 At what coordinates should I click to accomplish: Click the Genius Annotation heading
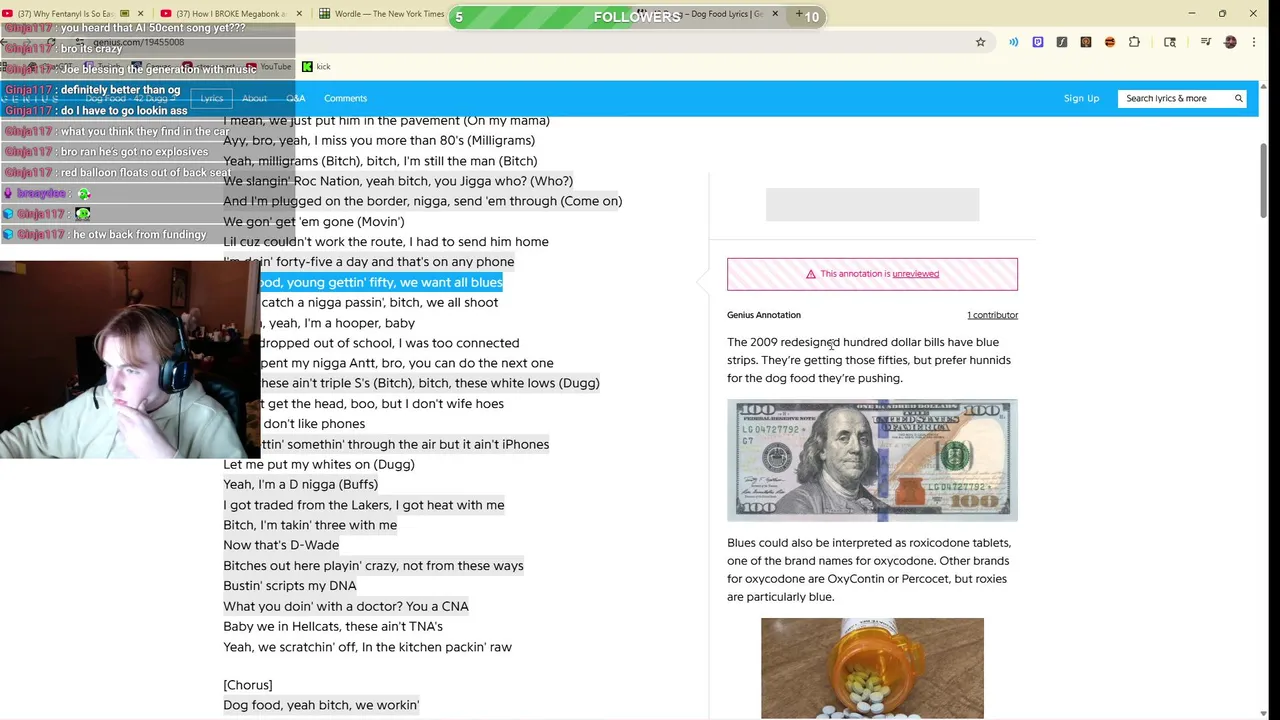click(763, 315)
